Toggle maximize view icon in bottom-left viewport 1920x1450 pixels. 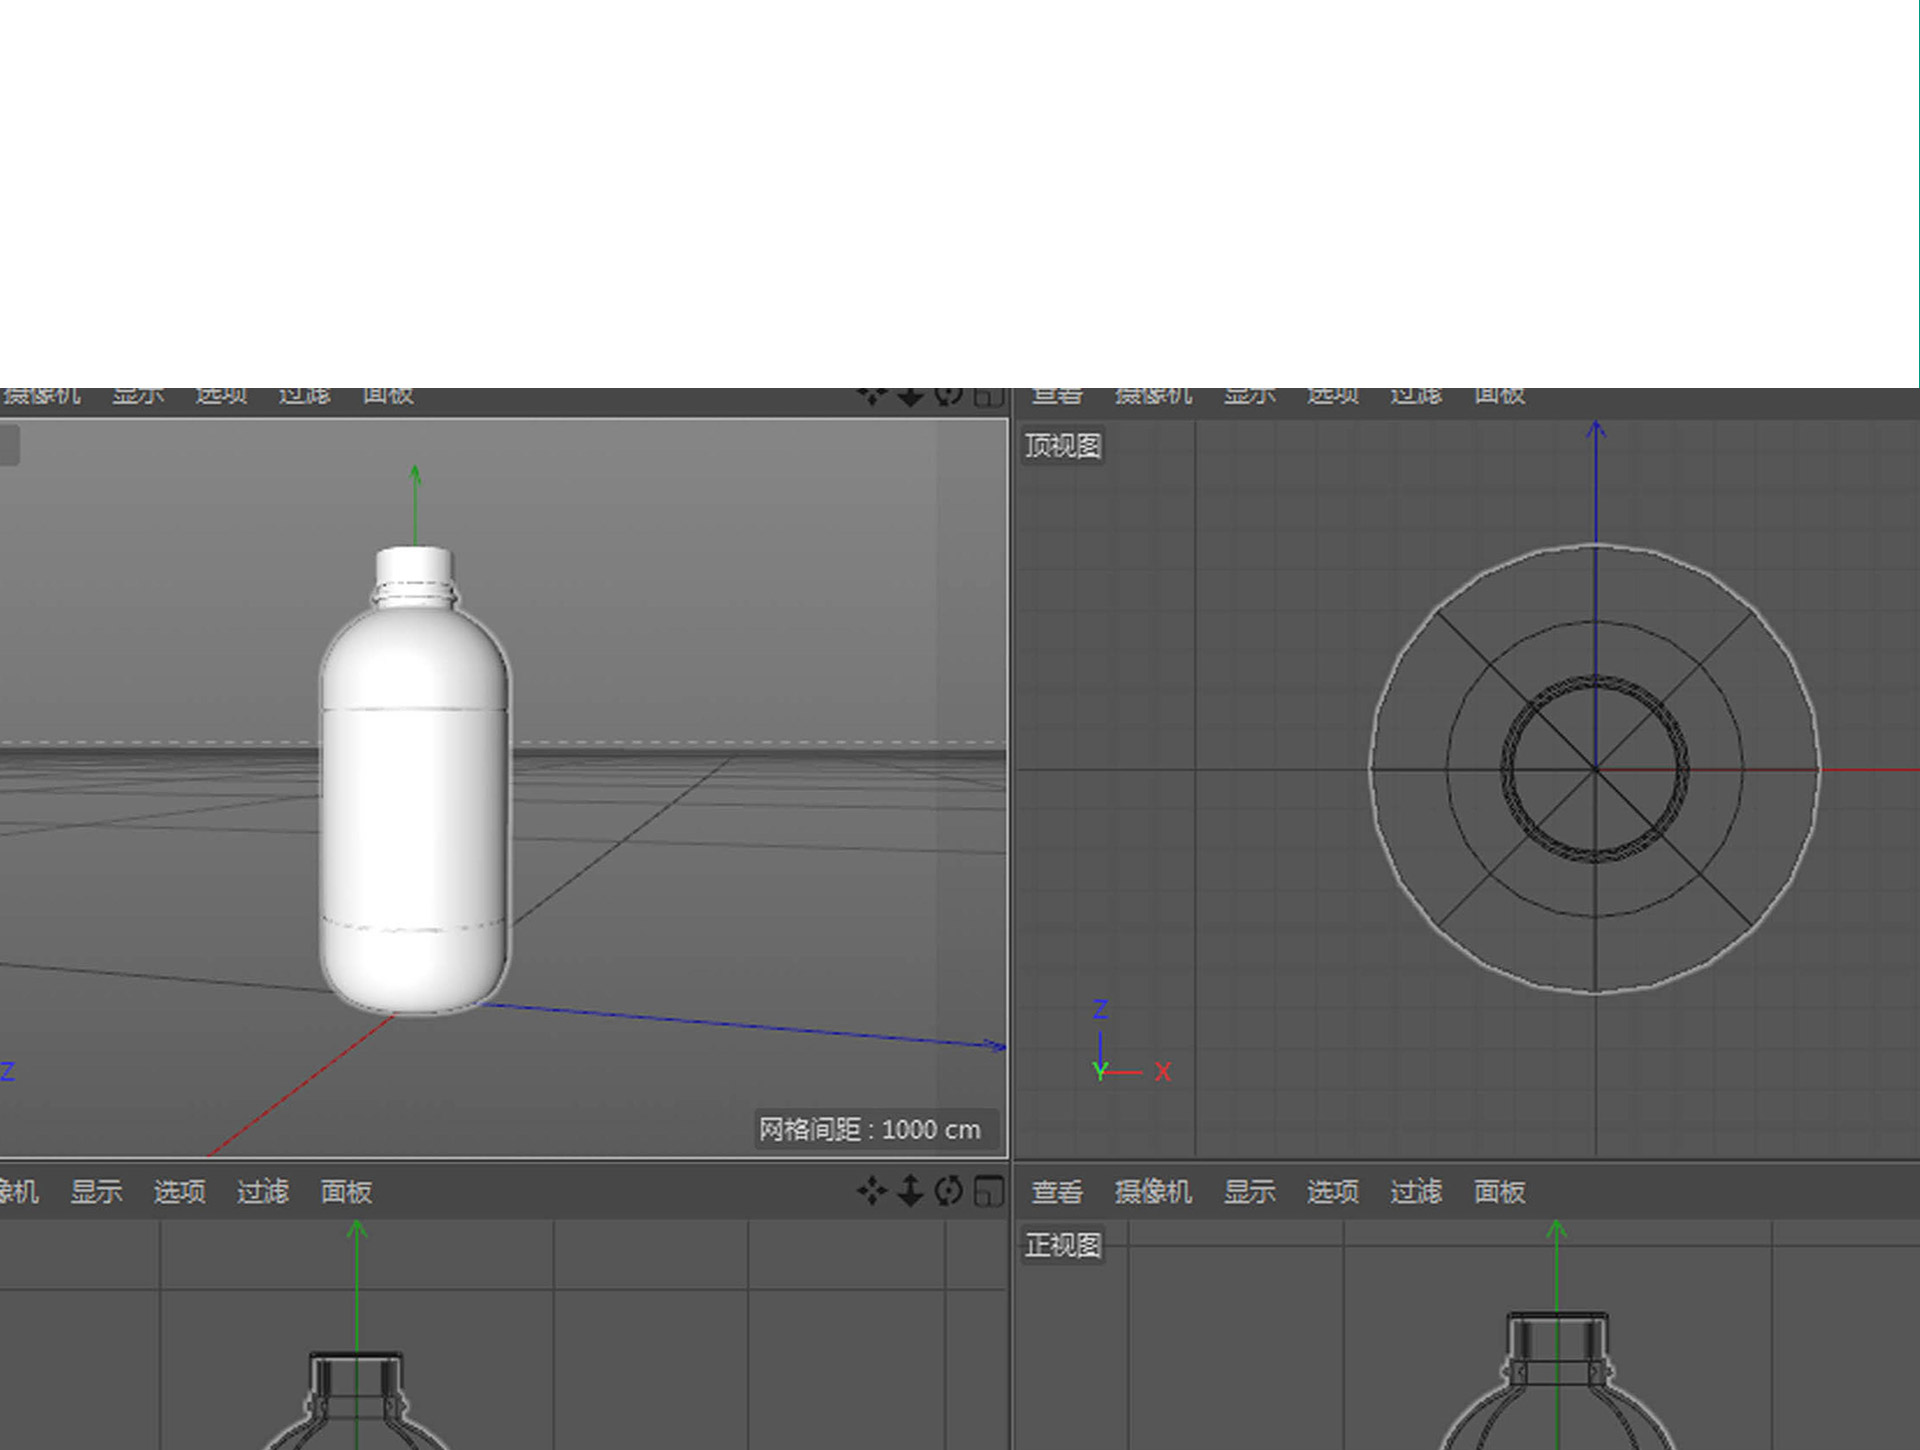pyautogui.click(x=988, y=1191)
